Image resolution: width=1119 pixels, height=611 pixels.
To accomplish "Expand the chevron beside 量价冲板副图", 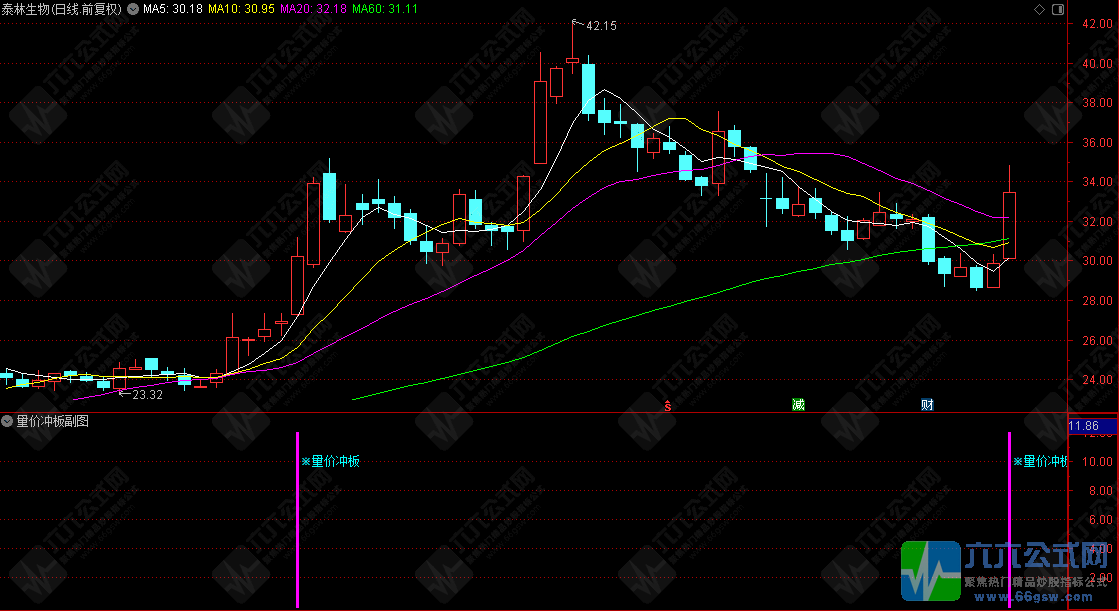I will click(7, 421).
